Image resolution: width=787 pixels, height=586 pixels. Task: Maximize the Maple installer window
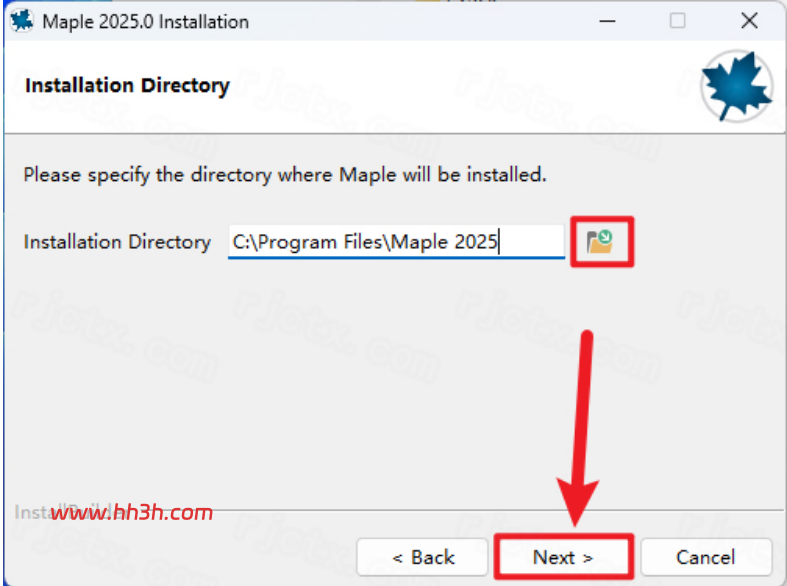click(678, 21)
